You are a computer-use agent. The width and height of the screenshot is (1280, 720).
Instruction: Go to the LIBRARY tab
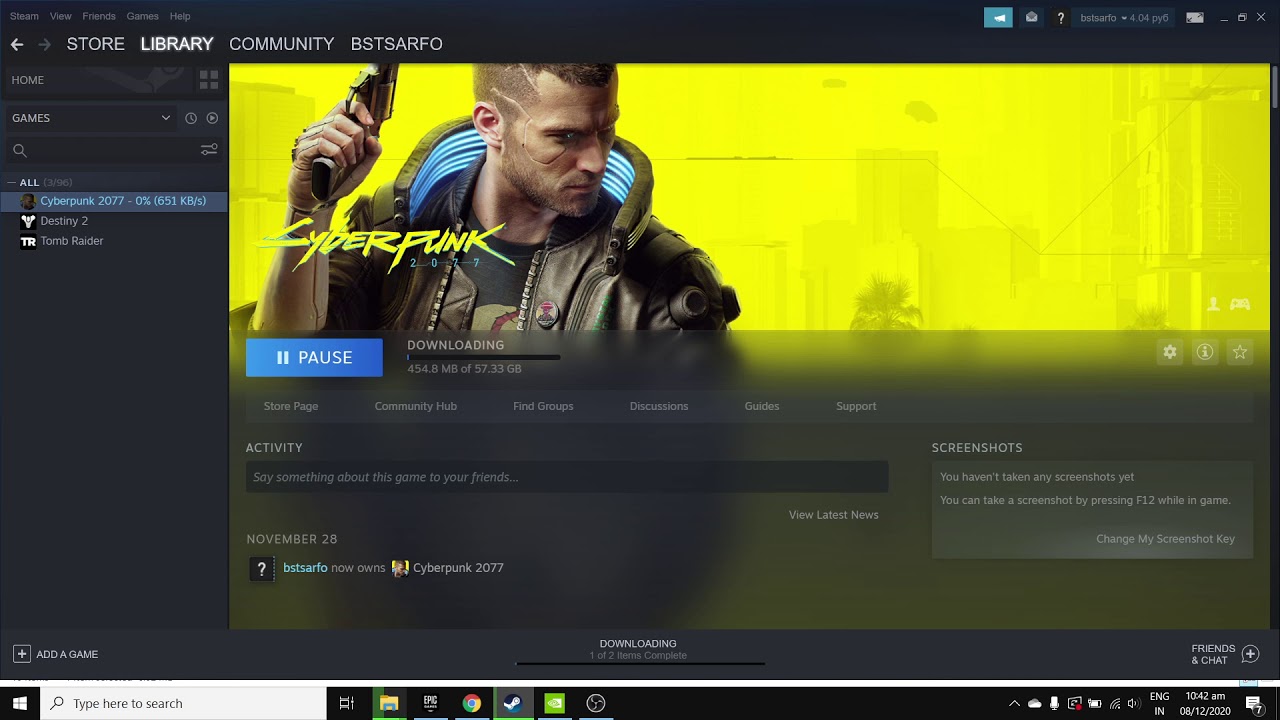tap(177, 44)
